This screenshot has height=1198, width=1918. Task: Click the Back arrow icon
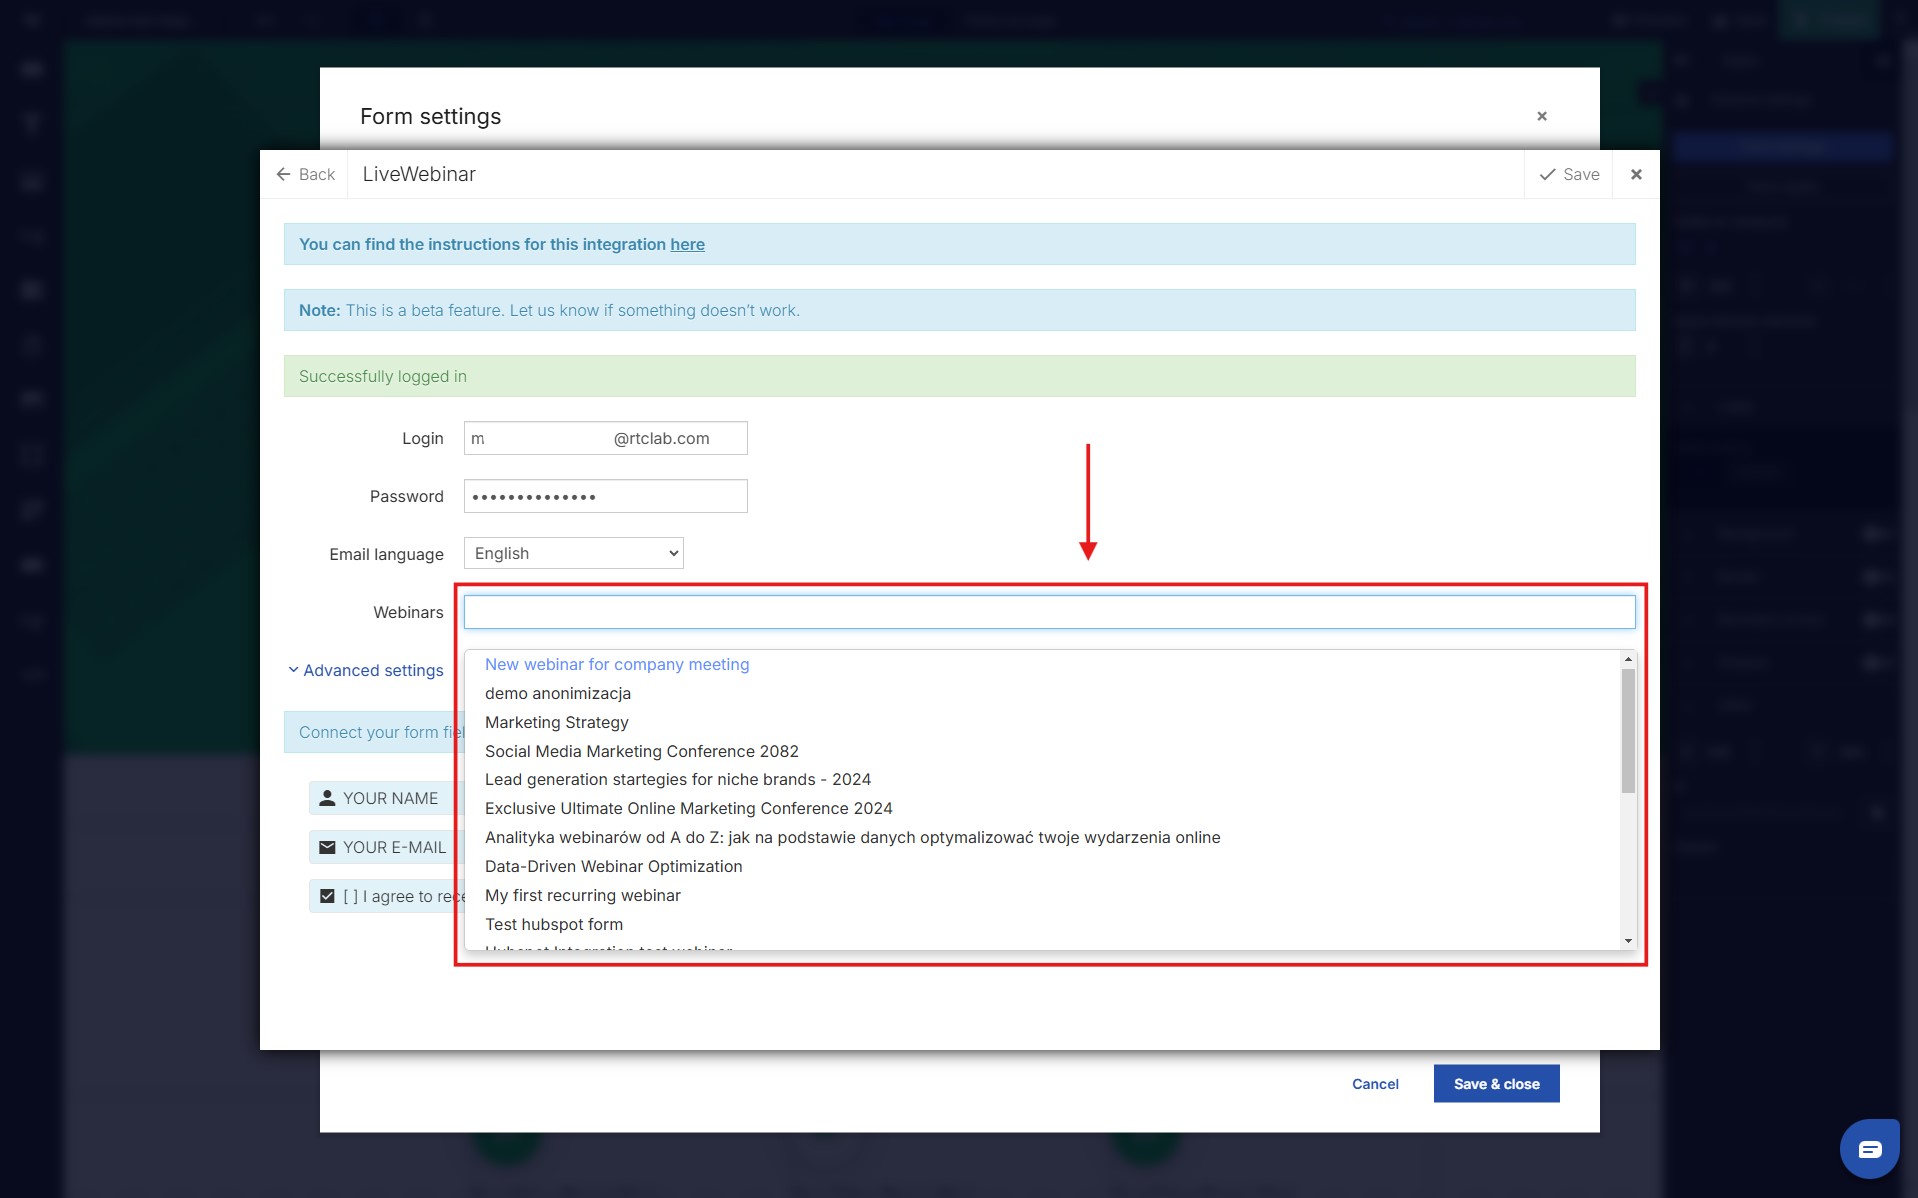284,174
